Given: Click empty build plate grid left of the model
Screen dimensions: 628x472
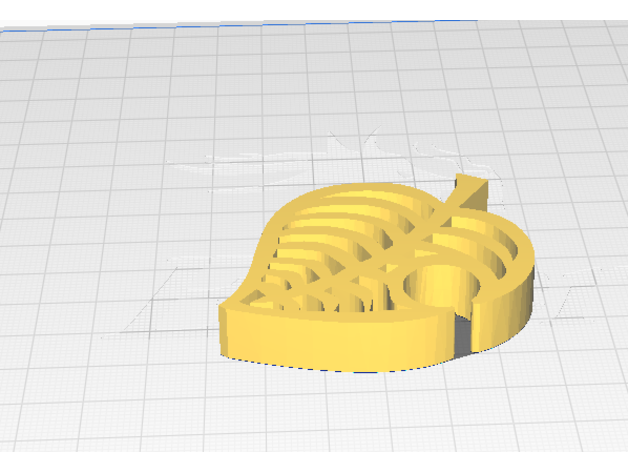Looking at the screenshot, I should 100,280.
